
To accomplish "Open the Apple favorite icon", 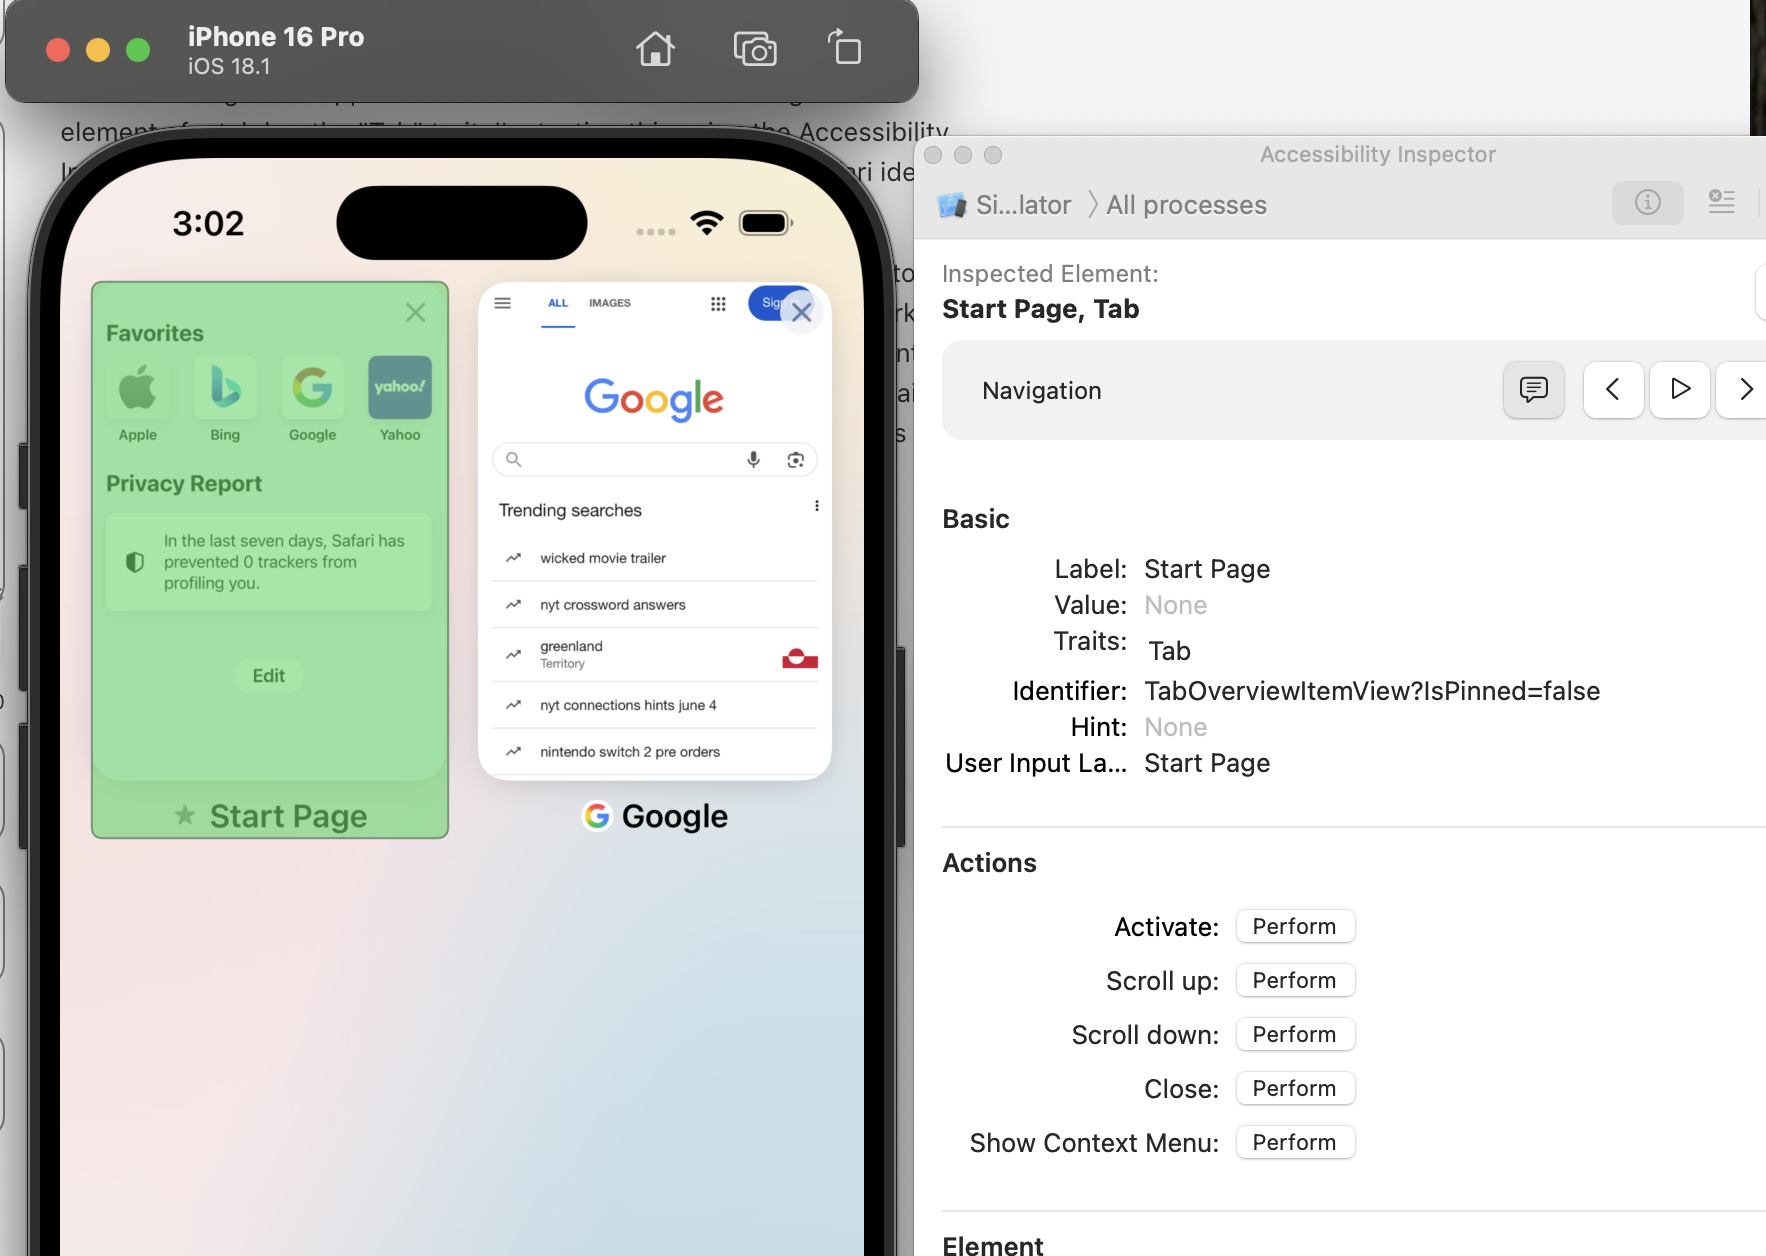I will point(138,388).
